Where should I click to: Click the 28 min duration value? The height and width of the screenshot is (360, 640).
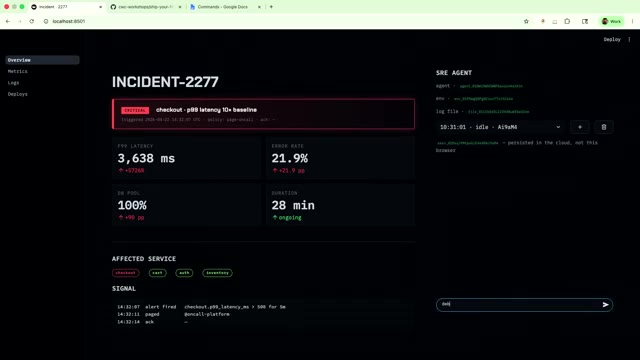[x=293, y=205]
